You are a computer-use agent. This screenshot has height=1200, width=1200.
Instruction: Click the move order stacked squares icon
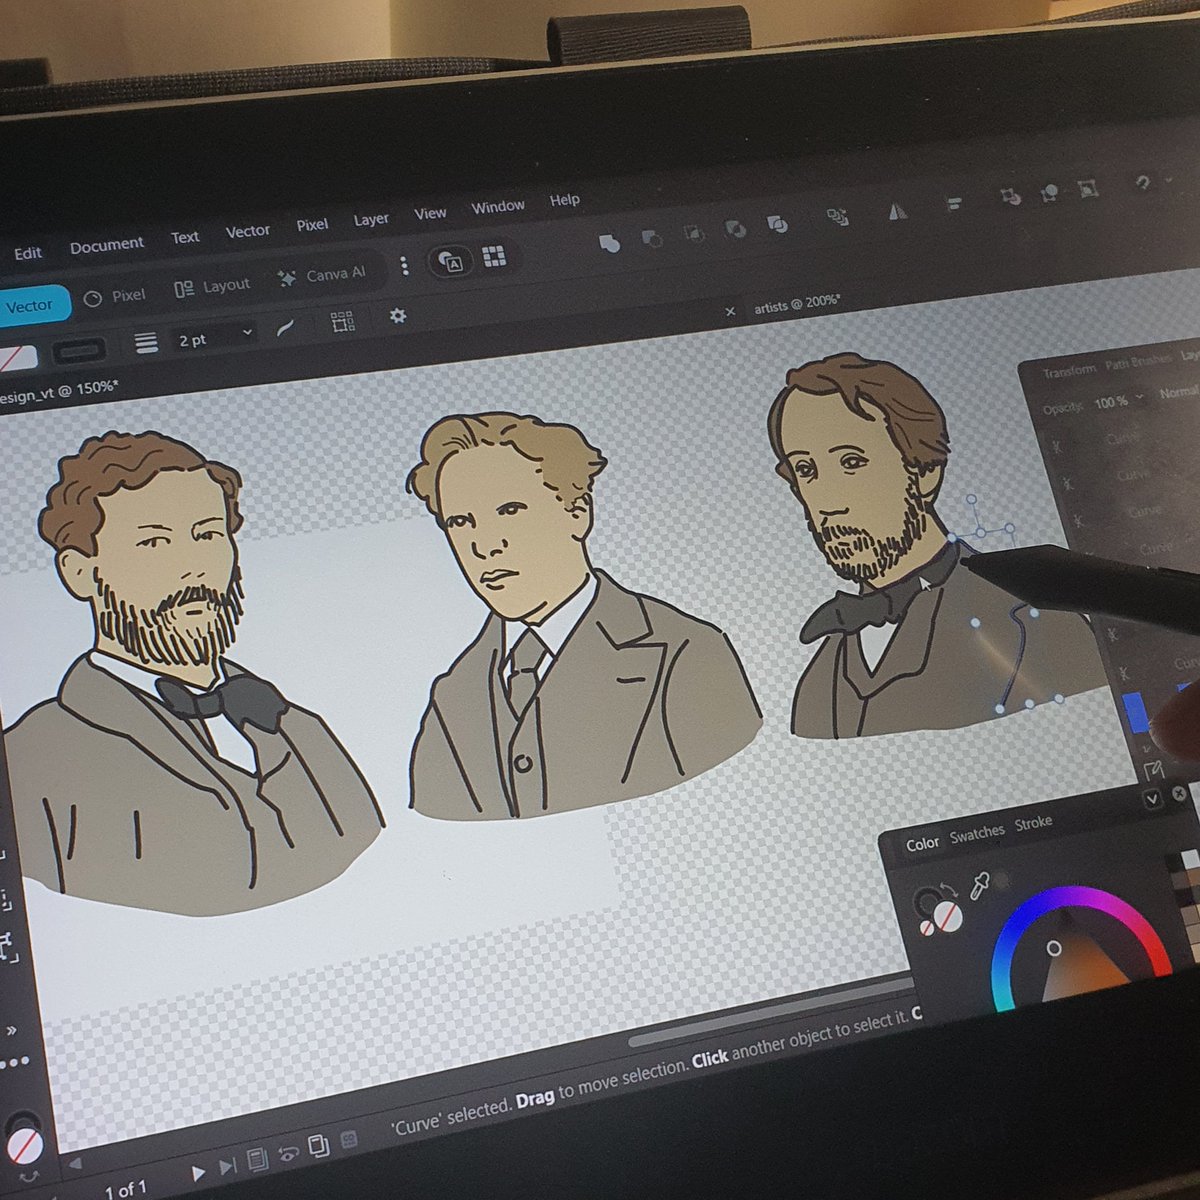(x=837, y=216)
